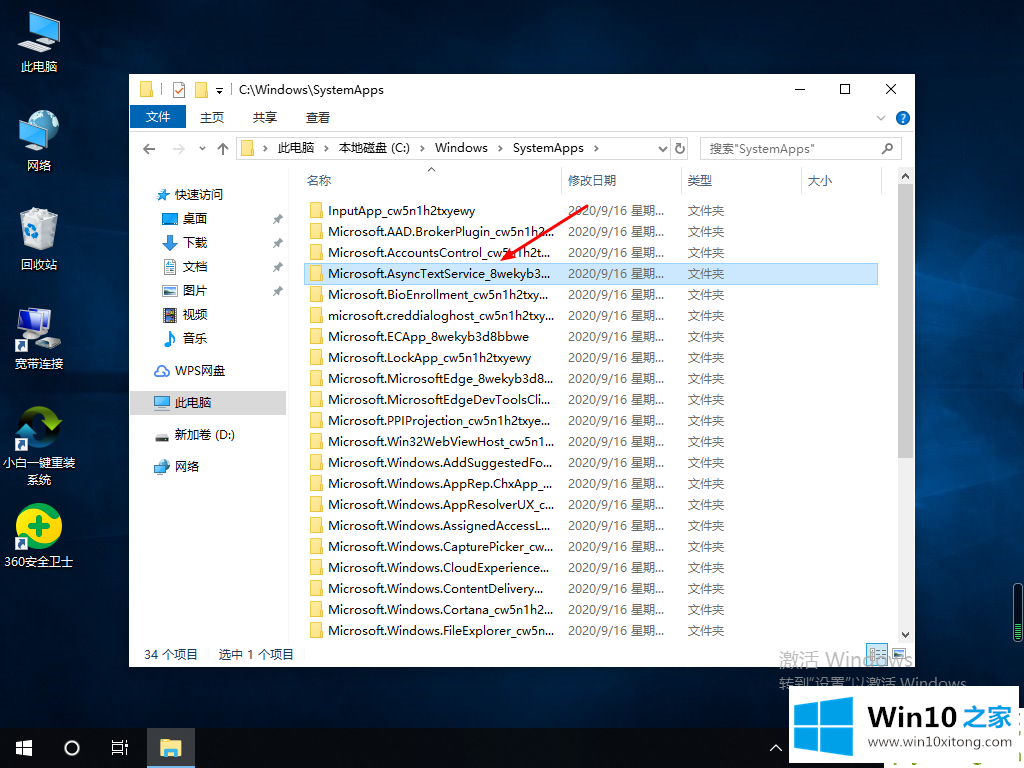This screenshot has height=768, width=1024.
Task: Open the 回收站 recycle bin icon
Action: point(39,239)
